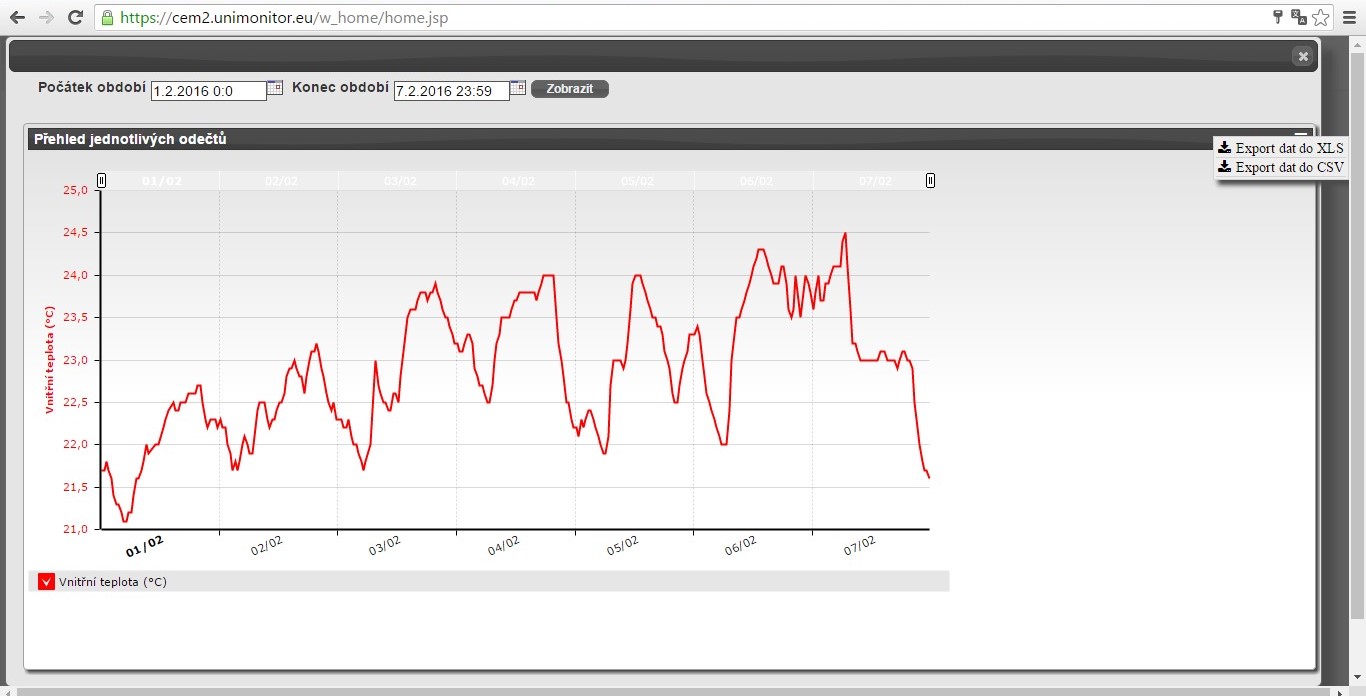Click the Zobrazit button
Image resolution: width=1366 pixels, height=696 pixels.
[x=570, y=89]
